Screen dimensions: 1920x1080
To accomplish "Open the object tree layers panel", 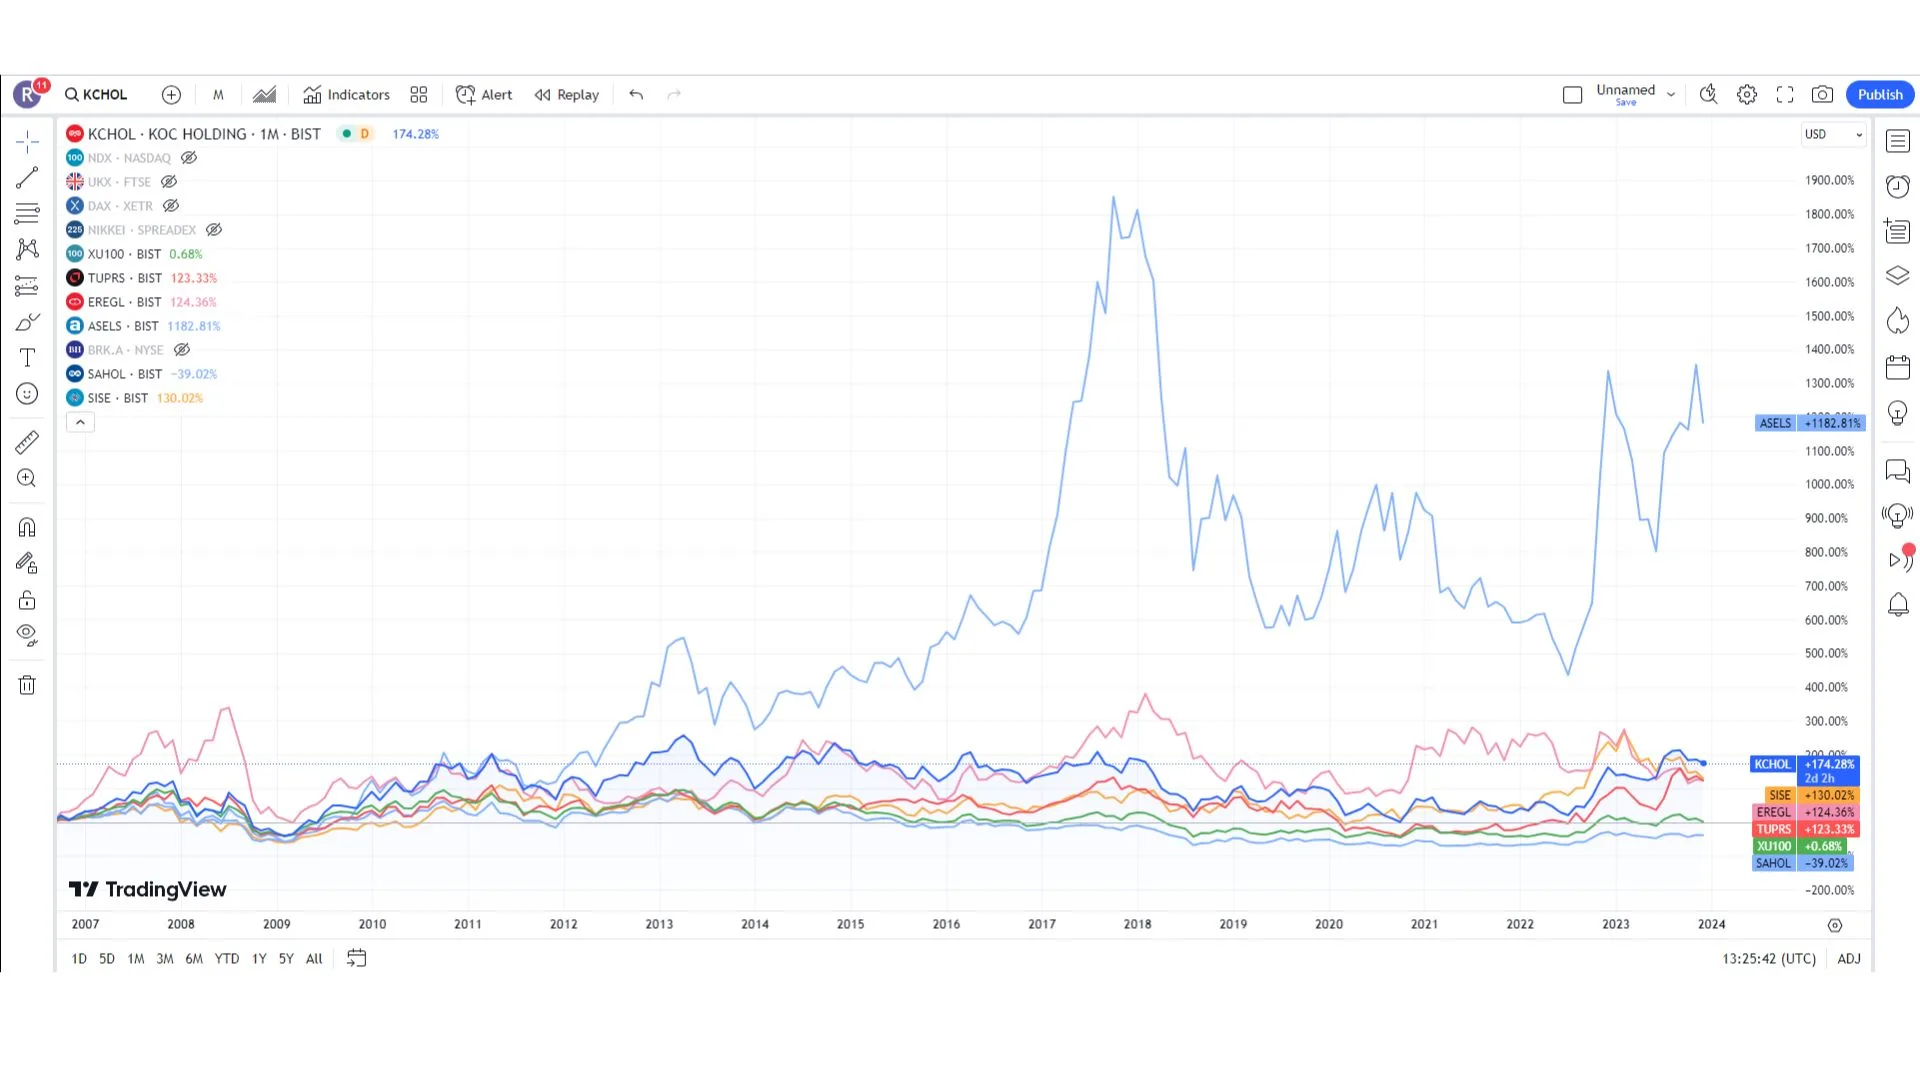I will click(x=1898, y=276).
